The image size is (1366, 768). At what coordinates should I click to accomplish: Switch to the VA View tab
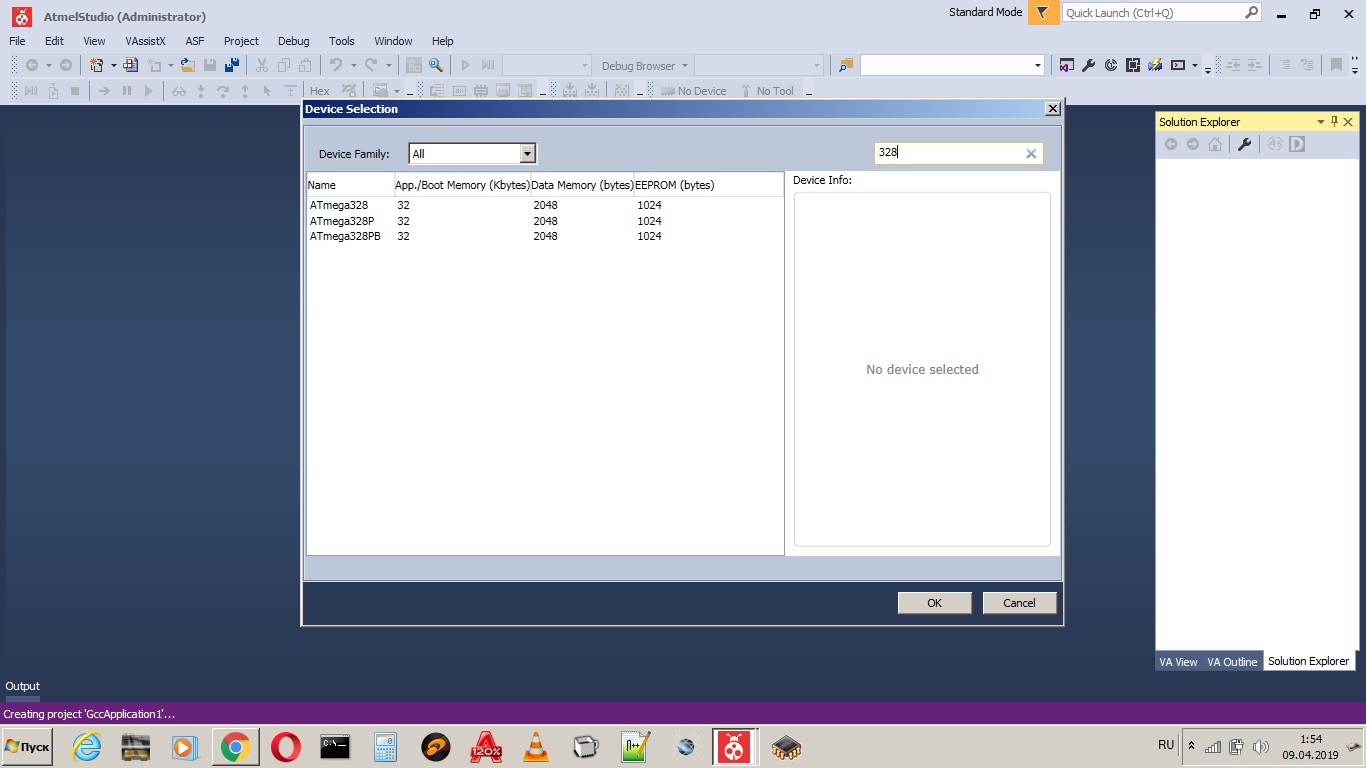click(x=1178, y=662)
